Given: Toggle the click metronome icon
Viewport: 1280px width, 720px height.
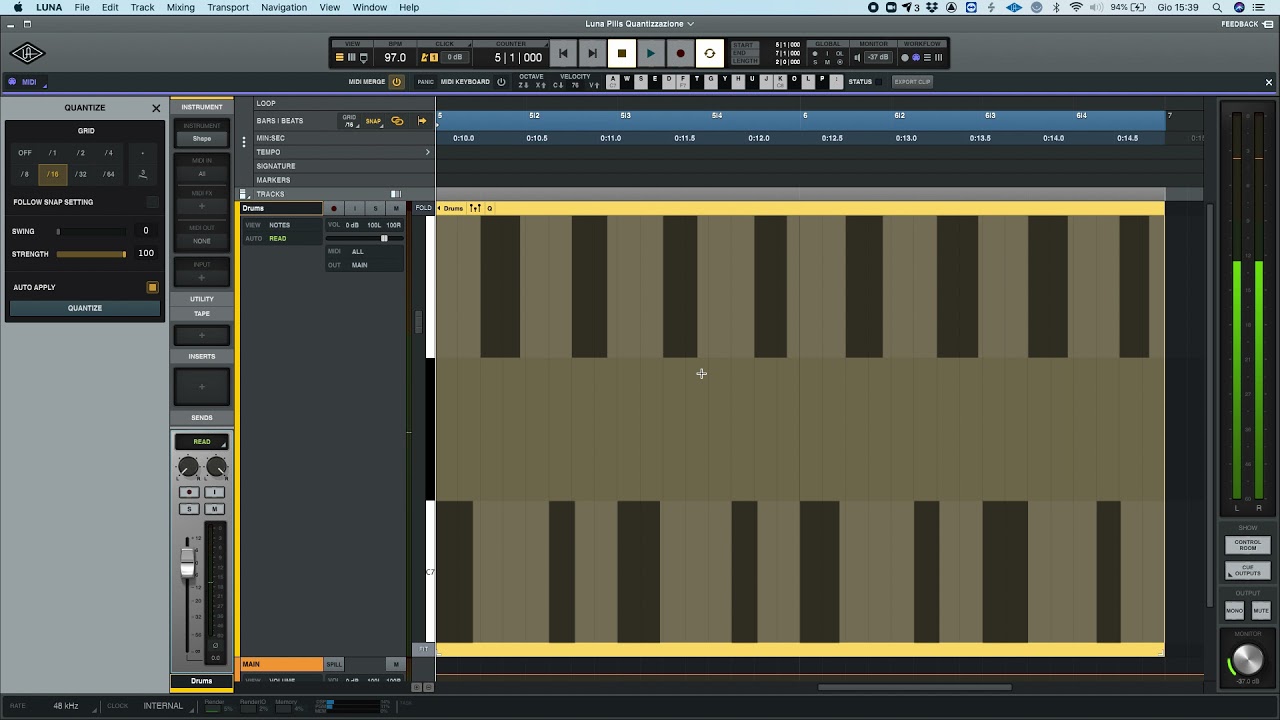Looking at the screenshot, I should (x=425, y=58).
